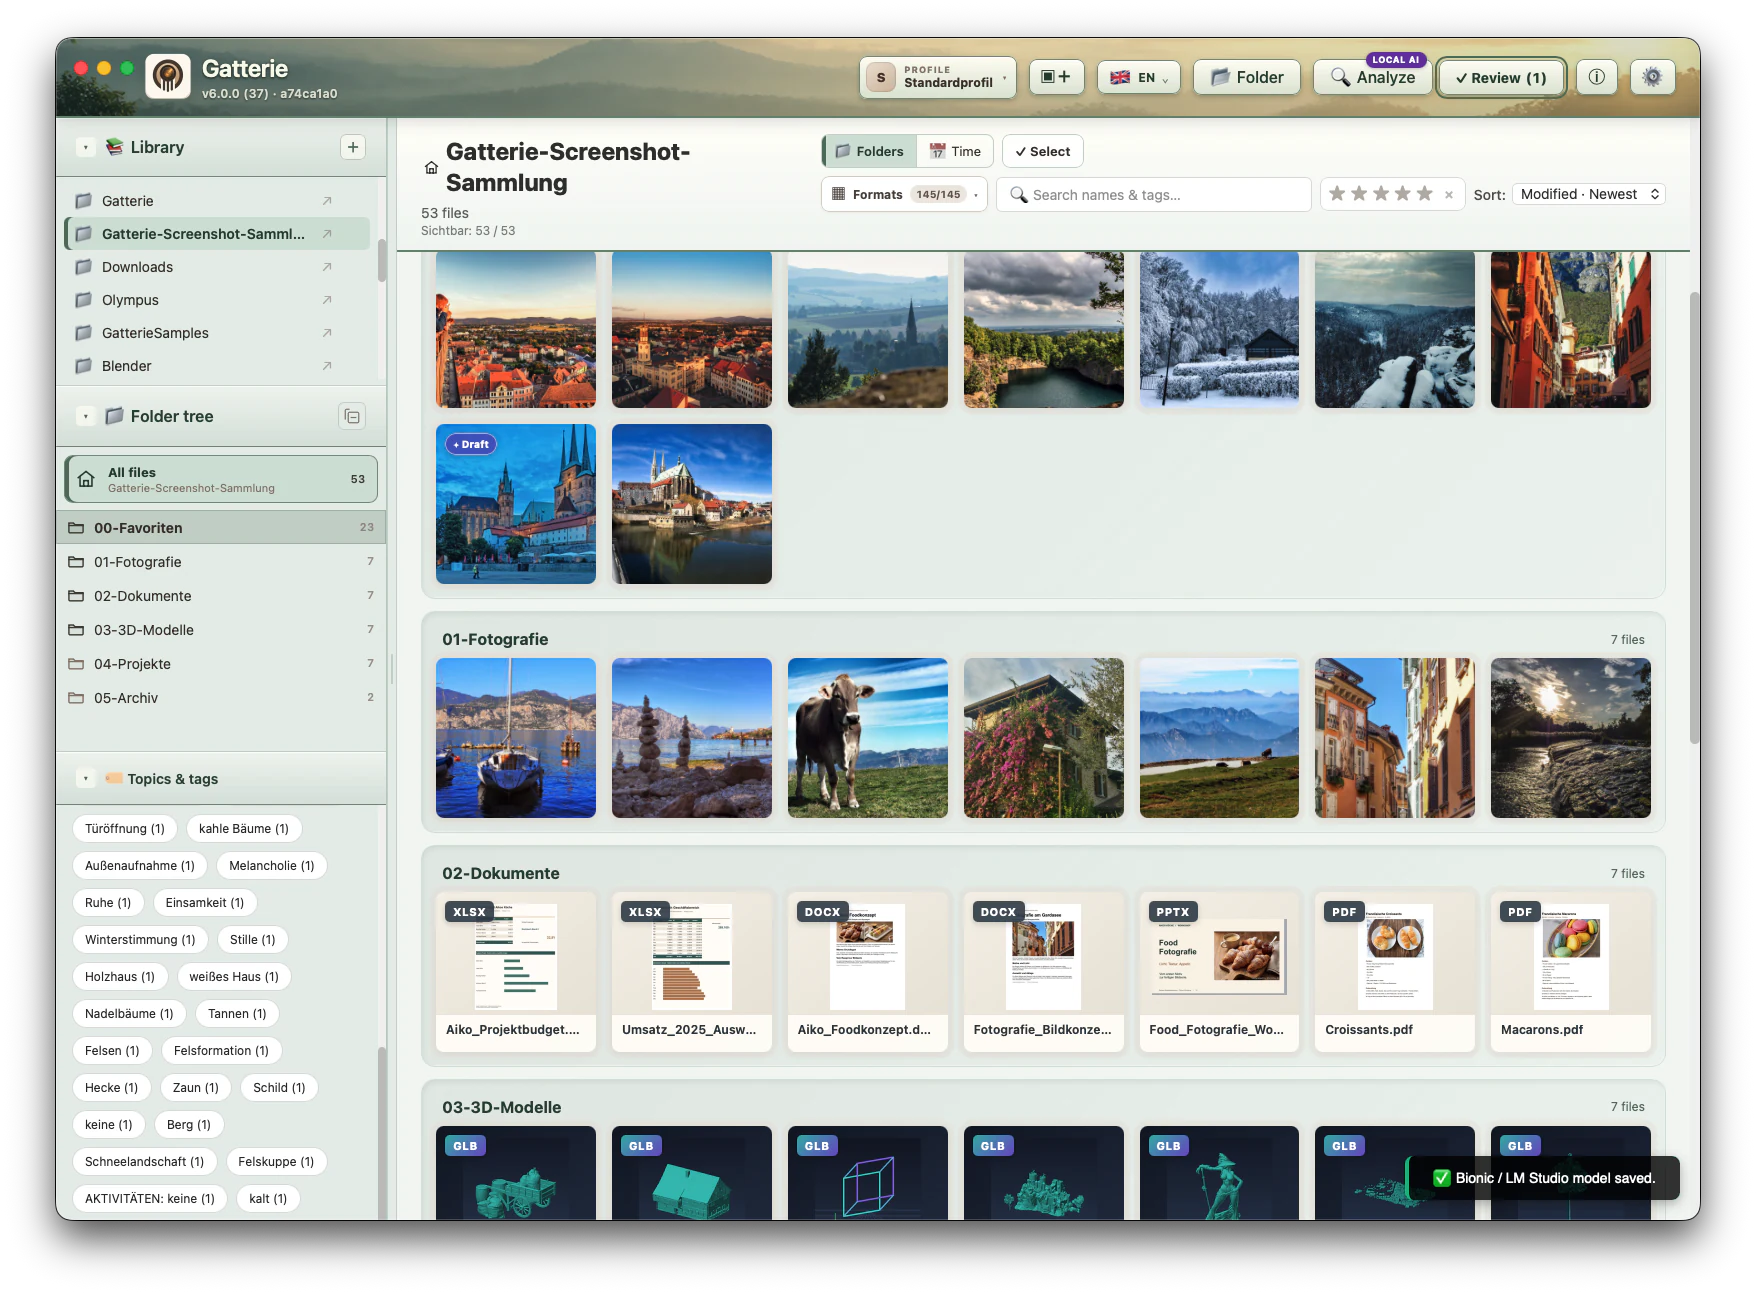Open Sort Modified Newest dropdown
Screen dimensions: 1756x1294
(x=1588, y=194)
